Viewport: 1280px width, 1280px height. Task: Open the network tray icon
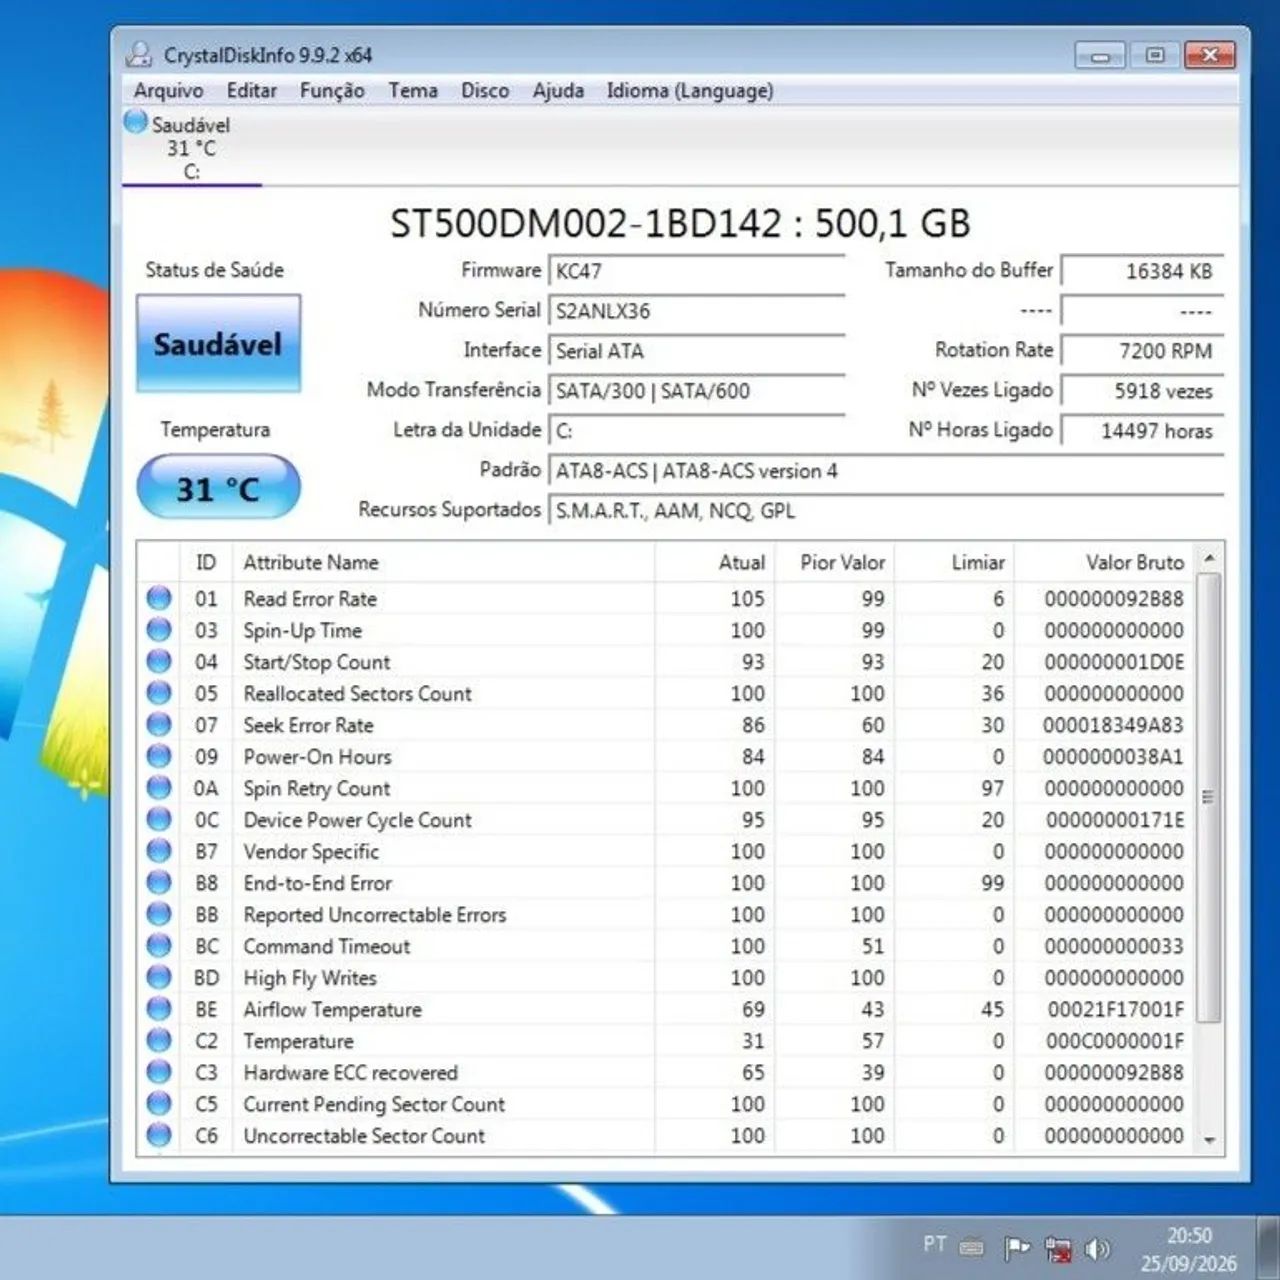[x=1057, y=1248]
